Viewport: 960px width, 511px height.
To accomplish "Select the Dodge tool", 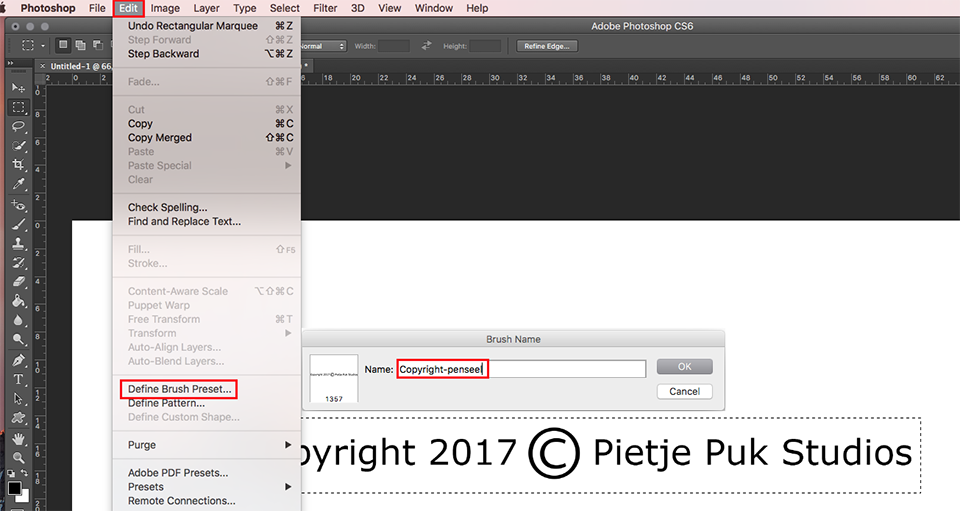I will click(x=18, y=339).
